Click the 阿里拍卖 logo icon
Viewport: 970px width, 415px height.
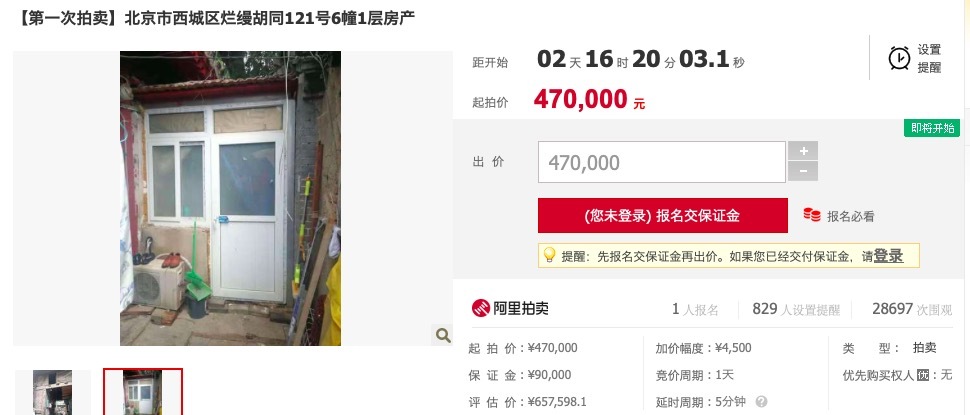481,308
